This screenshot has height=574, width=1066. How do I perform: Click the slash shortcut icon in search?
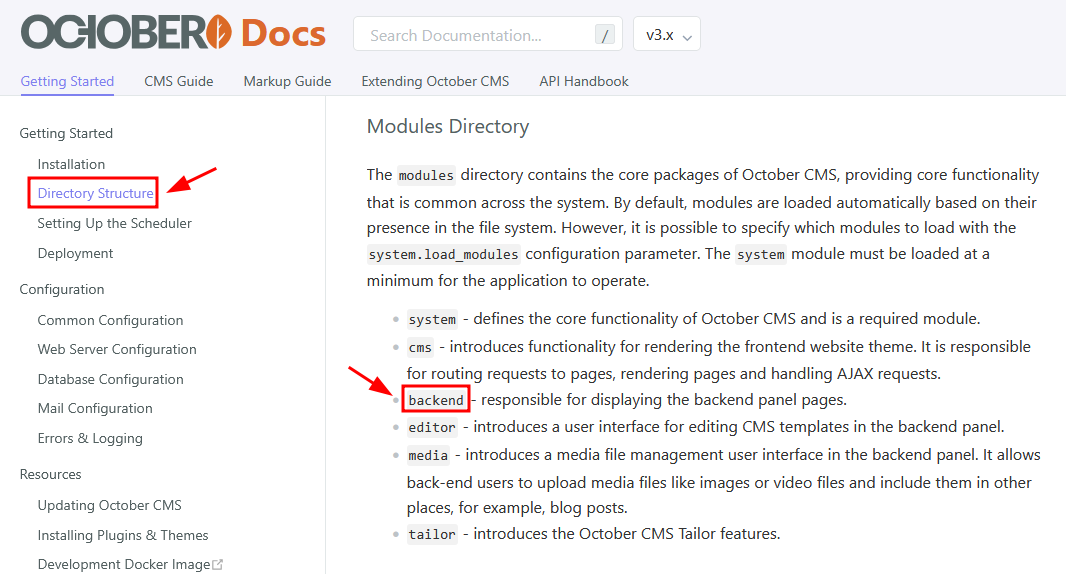[604, 35]
